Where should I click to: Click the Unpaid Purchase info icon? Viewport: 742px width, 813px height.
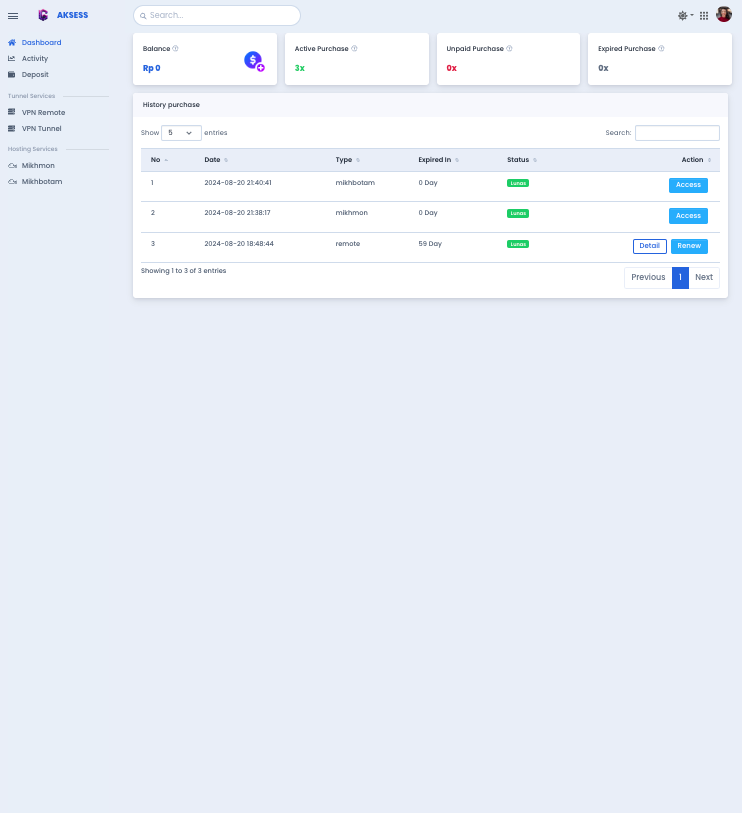[x=509, y=48]
